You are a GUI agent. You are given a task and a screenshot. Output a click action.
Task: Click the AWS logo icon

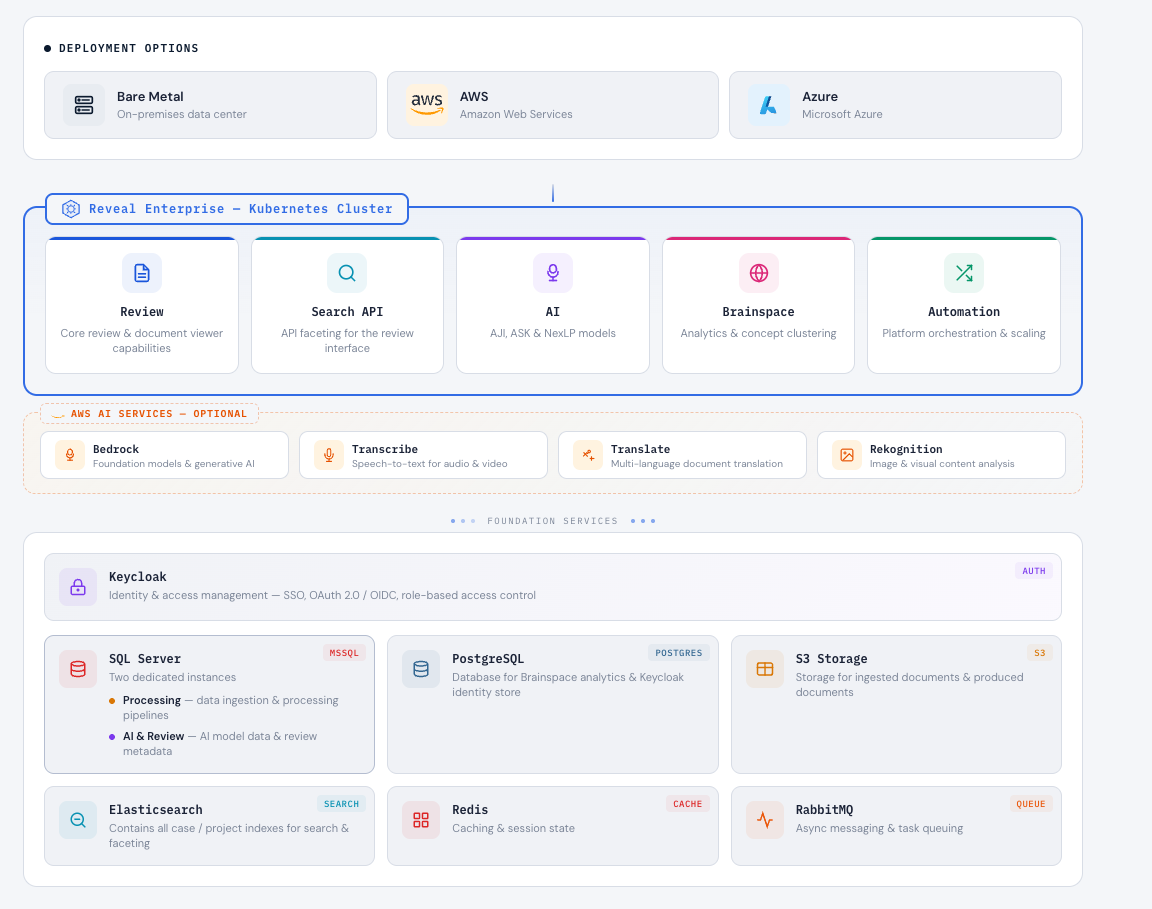pos(427,105)
